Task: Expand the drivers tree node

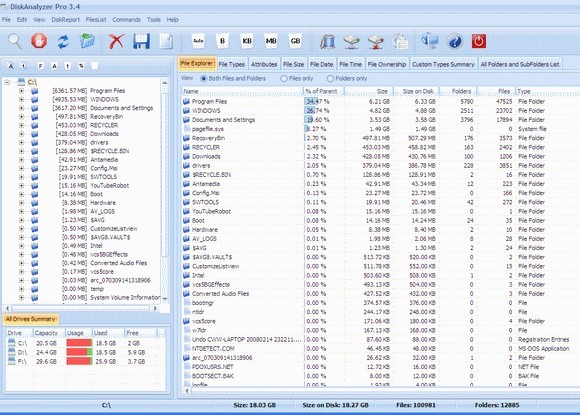Action: tap(21, 142)
